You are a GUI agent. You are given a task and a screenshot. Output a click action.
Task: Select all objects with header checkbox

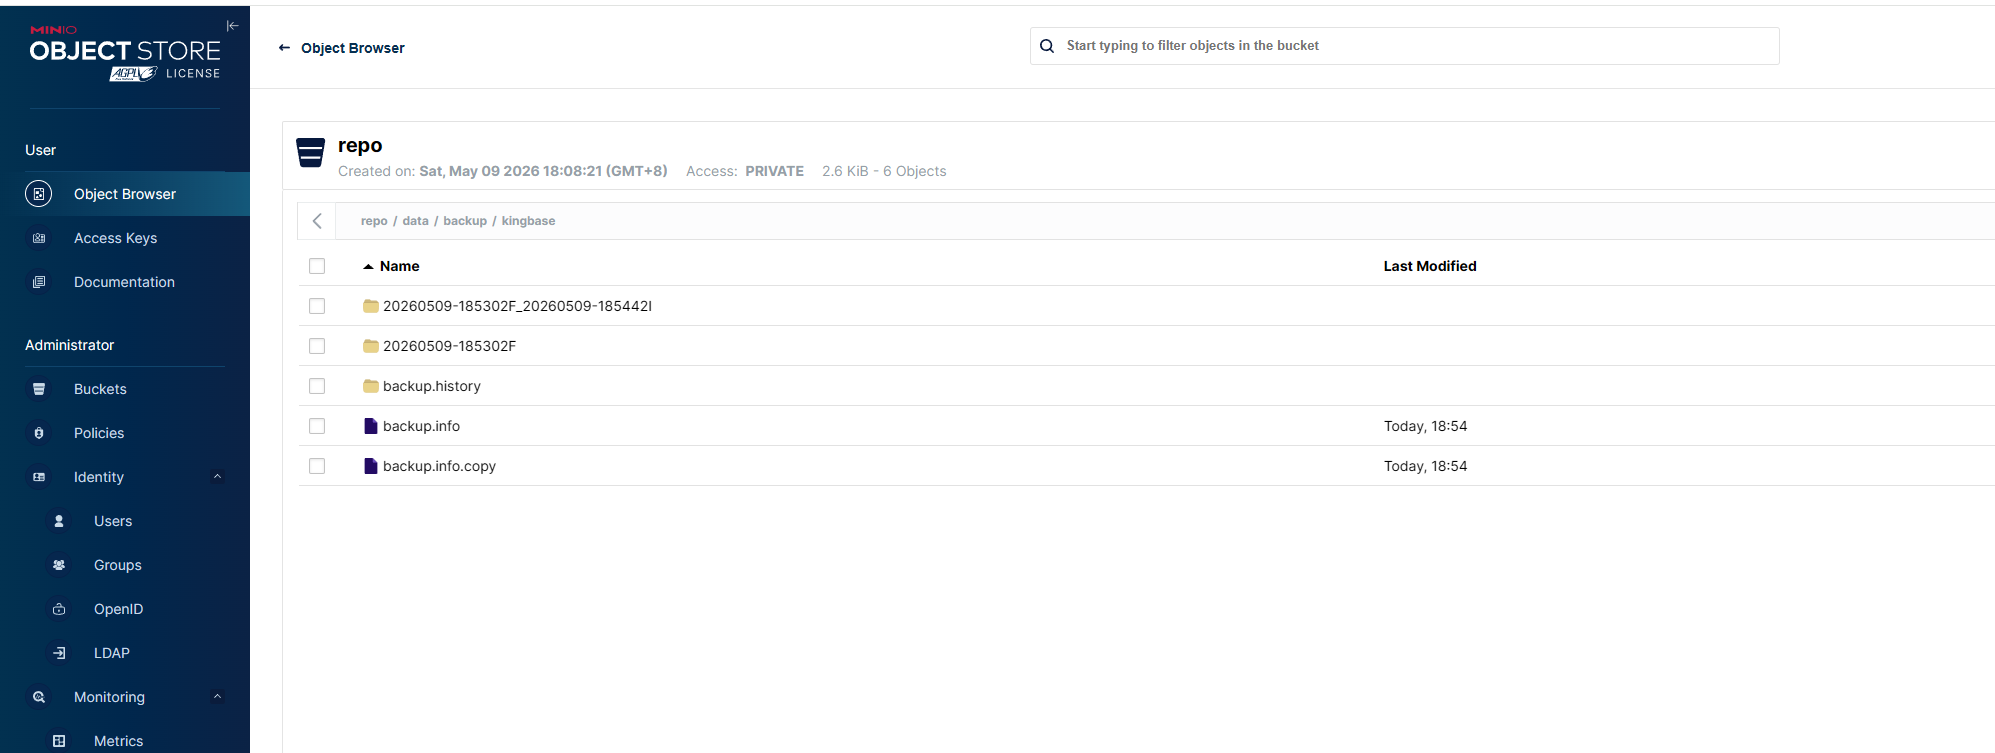[x=317, y=266]
